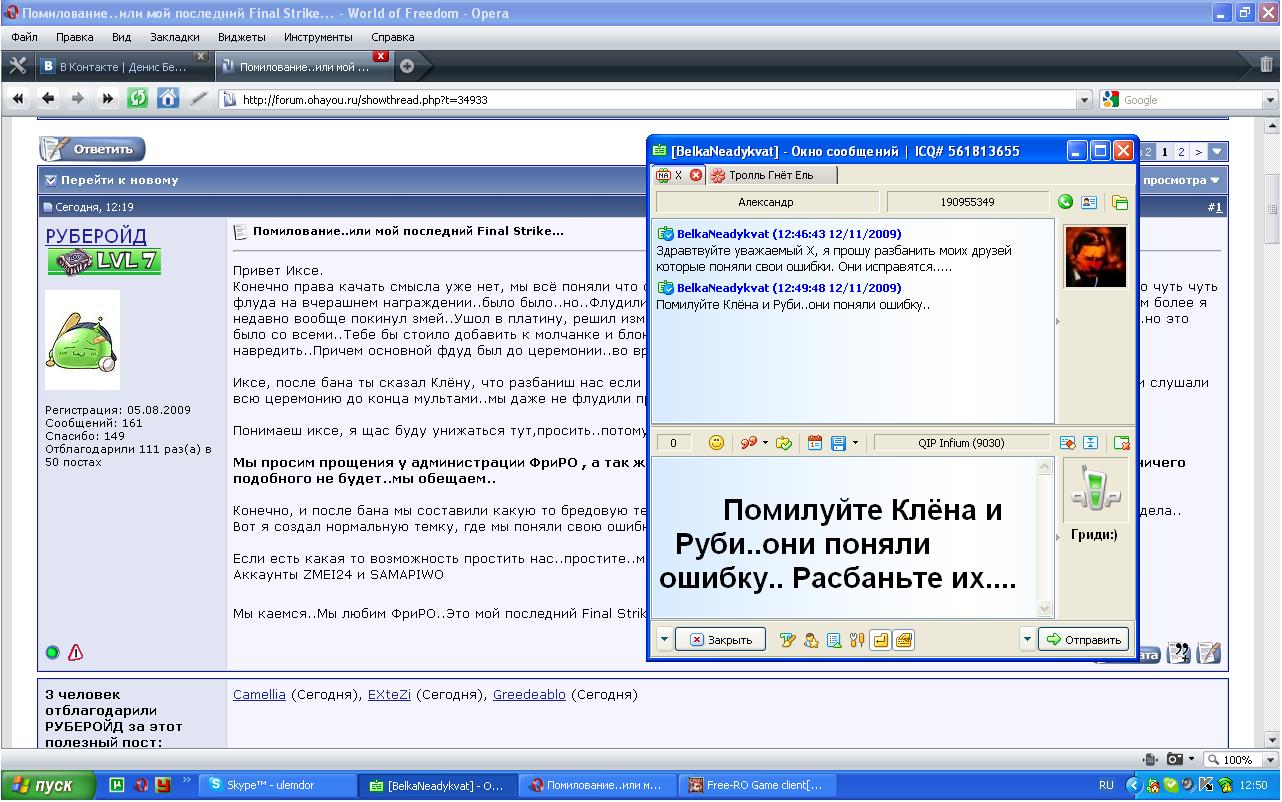Toggle the typing notification keyboard button
Image resolution: width=1282 pixels, height=802 pixels.
pos(903,640)
